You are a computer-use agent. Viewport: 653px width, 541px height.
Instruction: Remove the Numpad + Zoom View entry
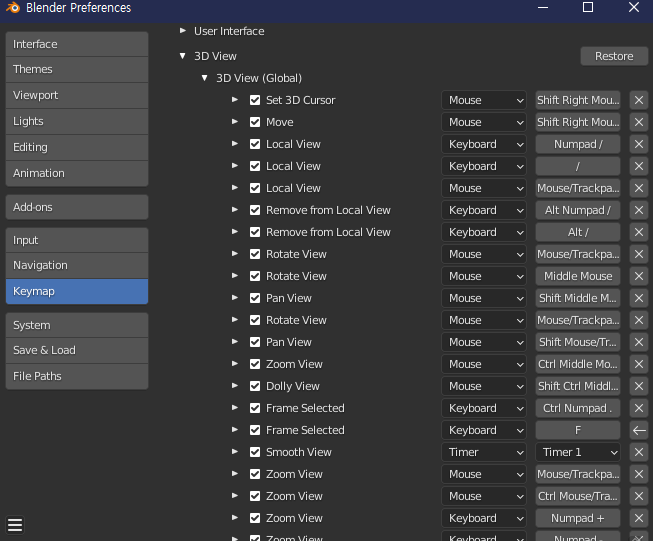[638, 519]
